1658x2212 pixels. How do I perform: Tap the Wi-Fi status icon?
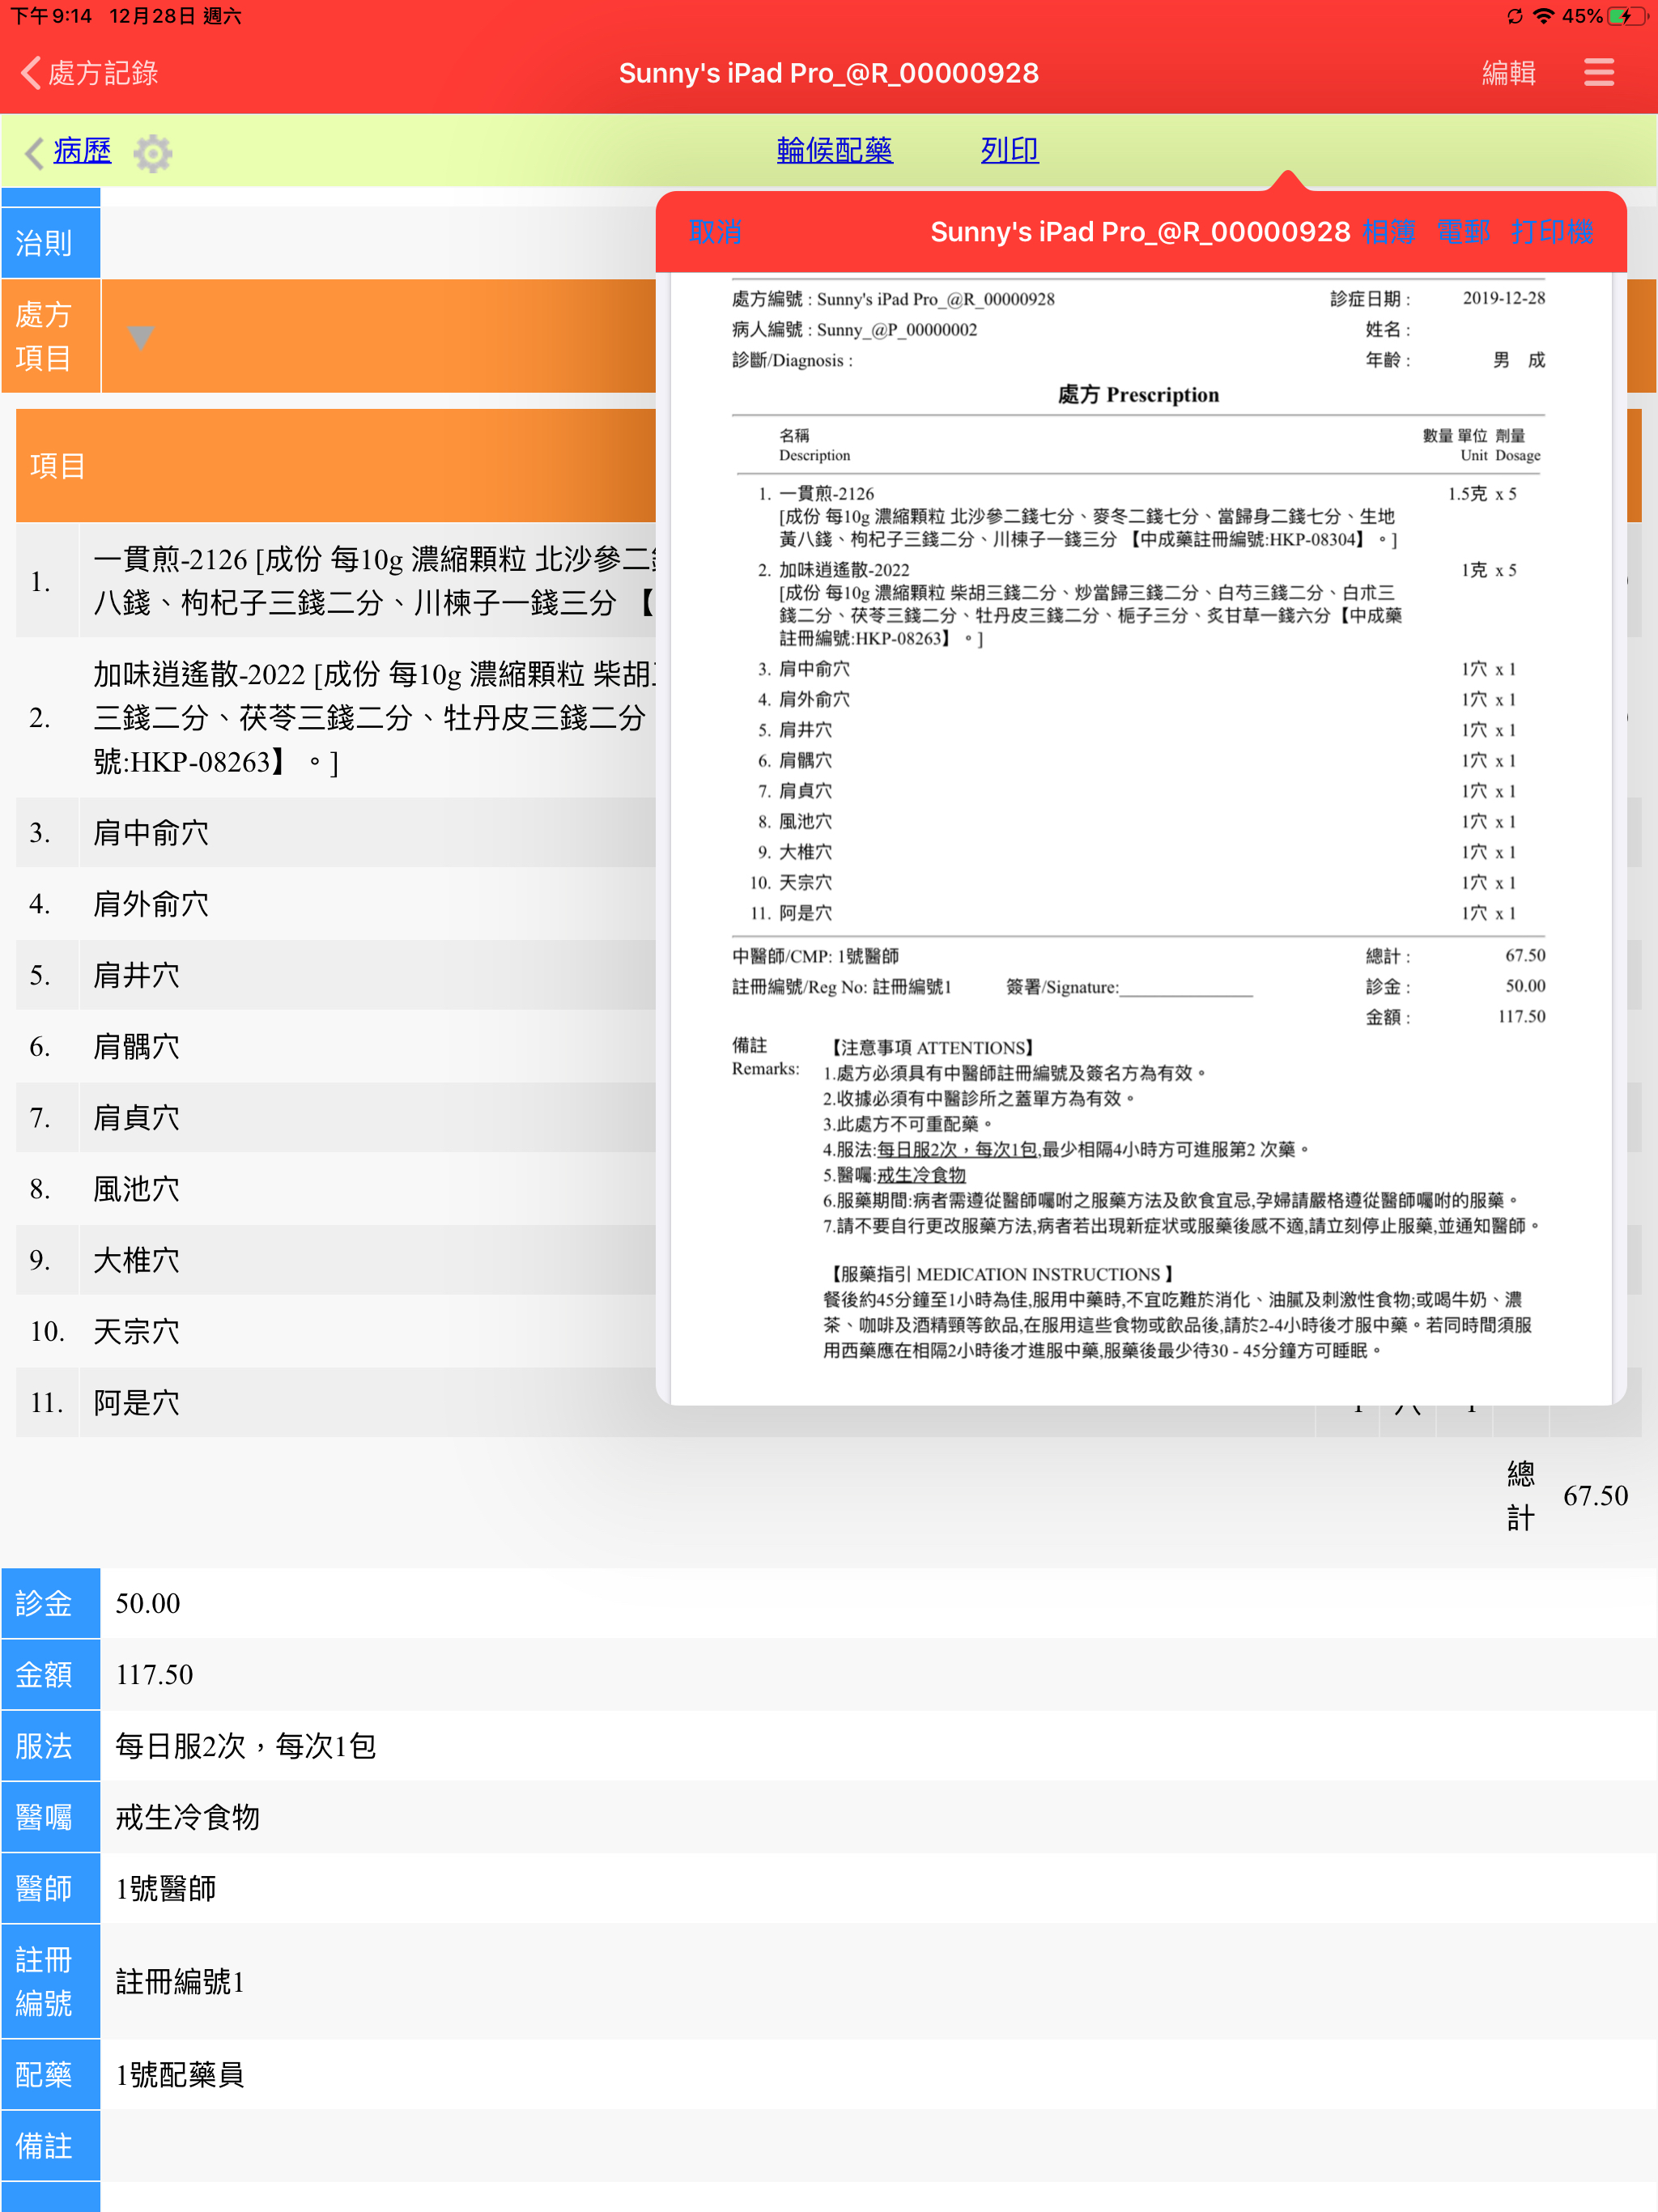click(x=1543, y=16)
